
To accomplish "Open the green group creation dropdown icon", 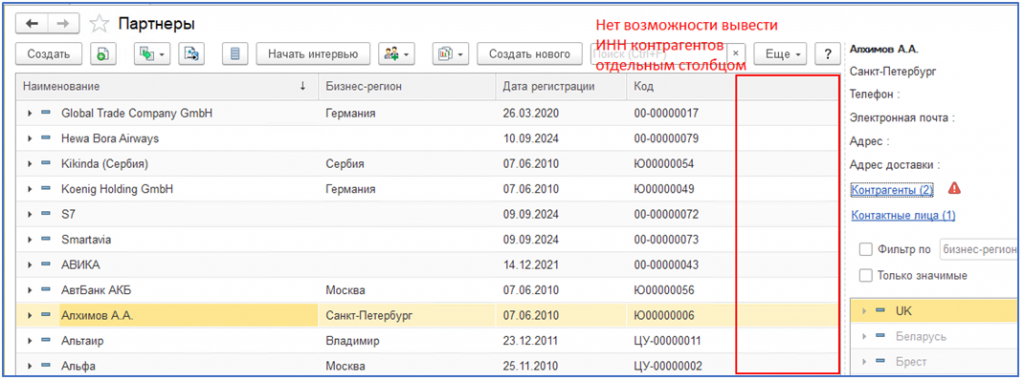I will pyautogui.click(x=152, y=54).
